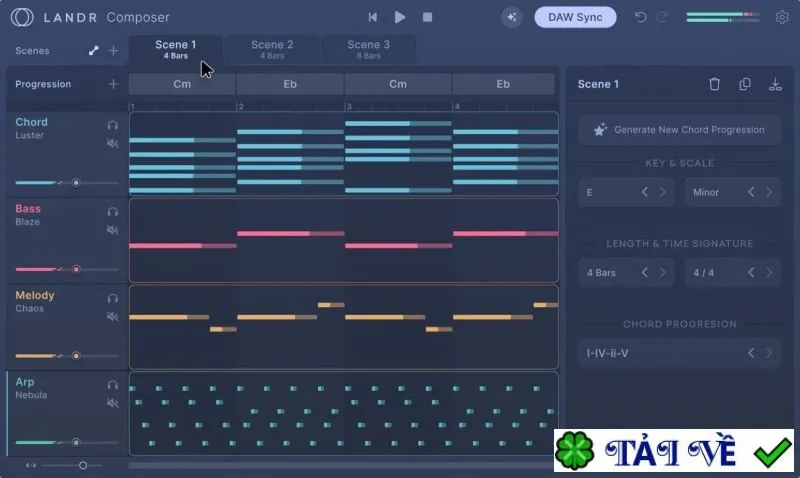Click the Scenes wand icon
The image size is (800, 478).
click(x=93, y=51)
